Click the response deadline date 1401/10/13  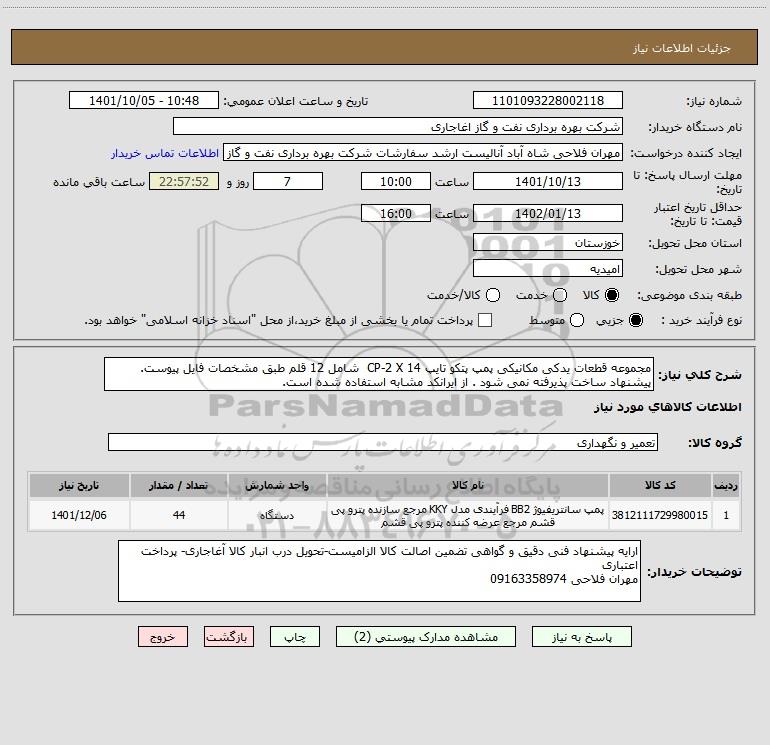pos(548,181)
